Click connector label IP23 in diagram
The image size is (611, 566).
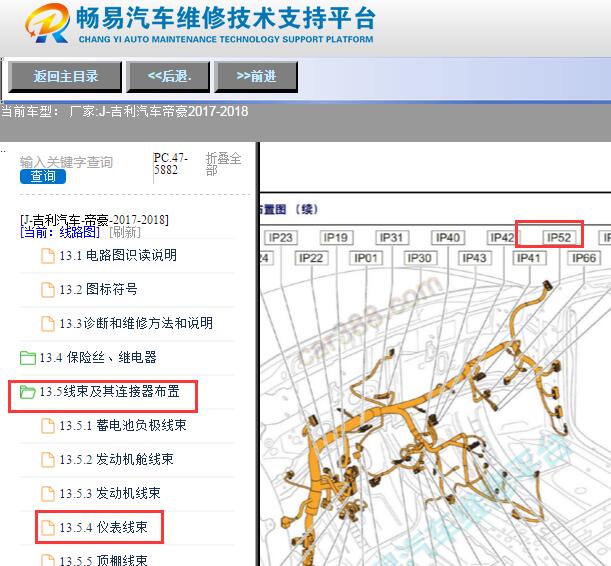pyautogui.click(x=281, y=237)
